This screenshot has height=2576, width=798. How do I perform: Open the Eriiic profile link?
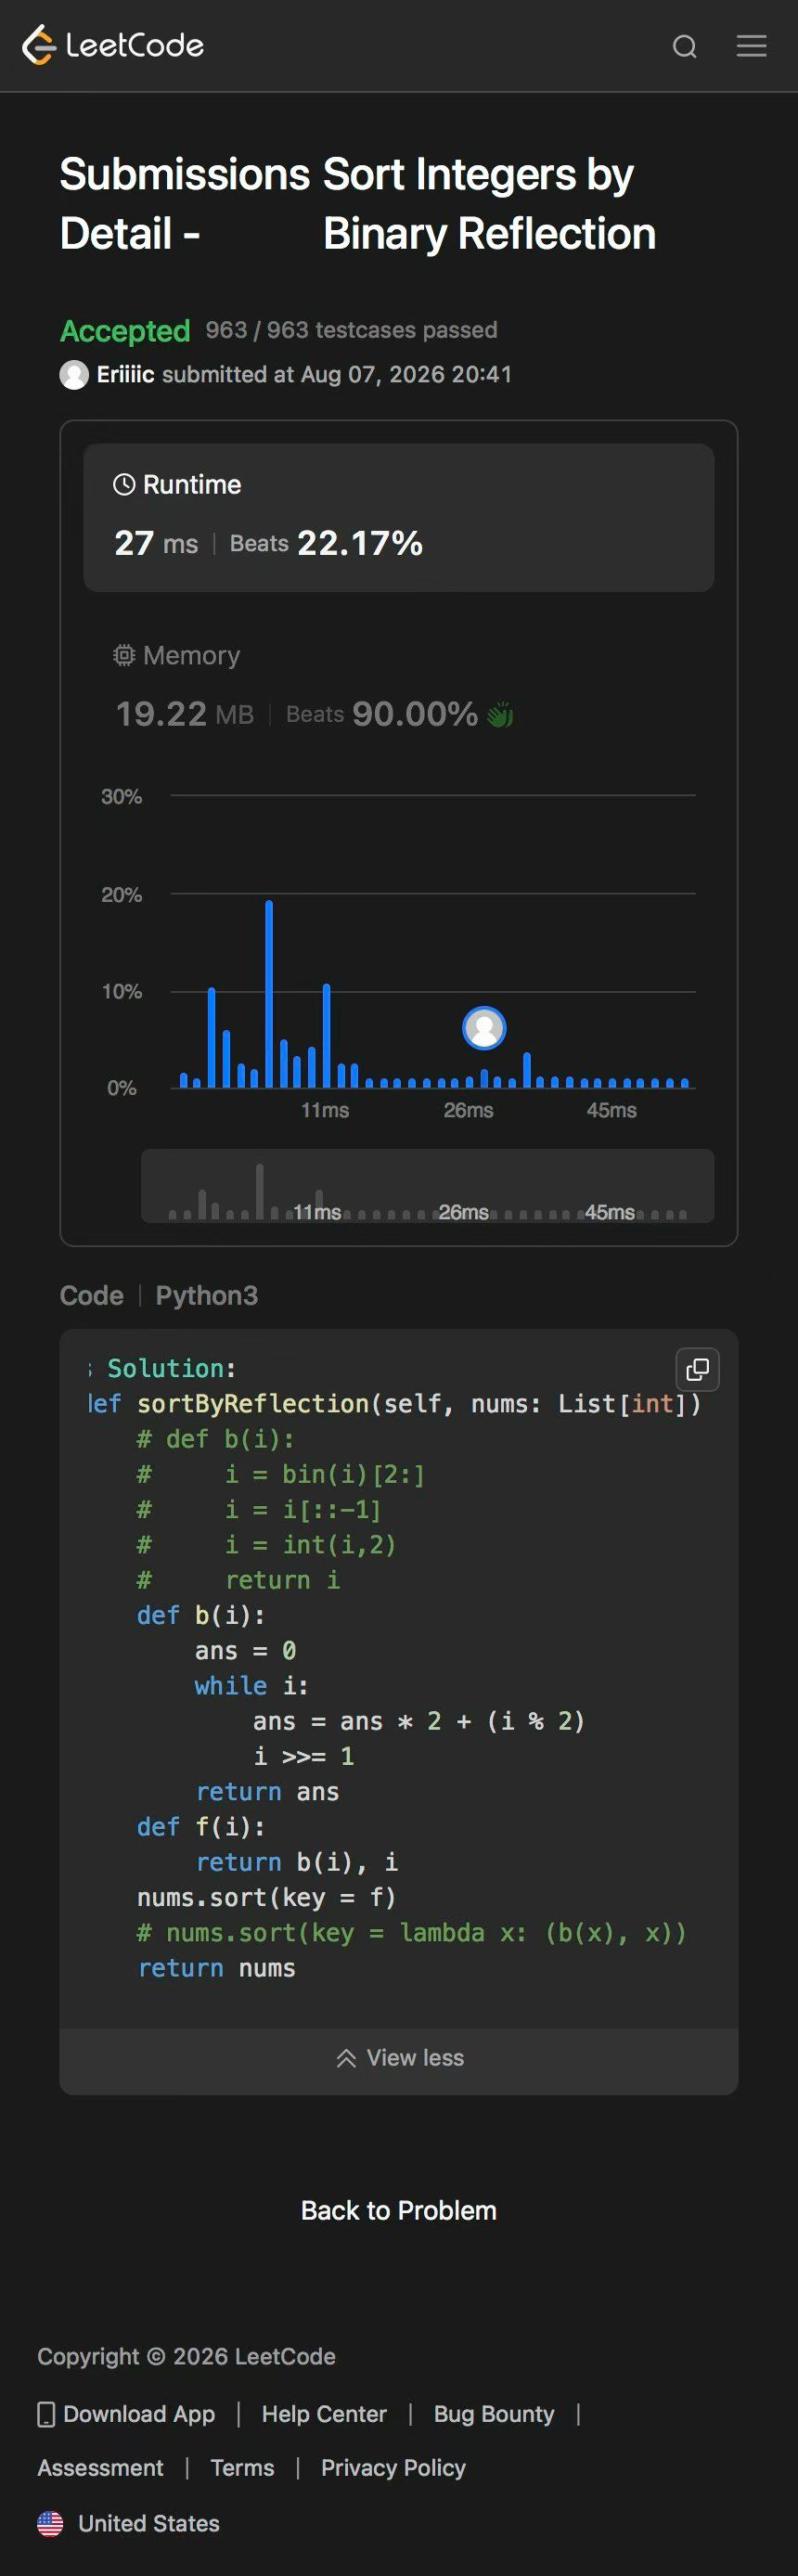click(125, 375)
